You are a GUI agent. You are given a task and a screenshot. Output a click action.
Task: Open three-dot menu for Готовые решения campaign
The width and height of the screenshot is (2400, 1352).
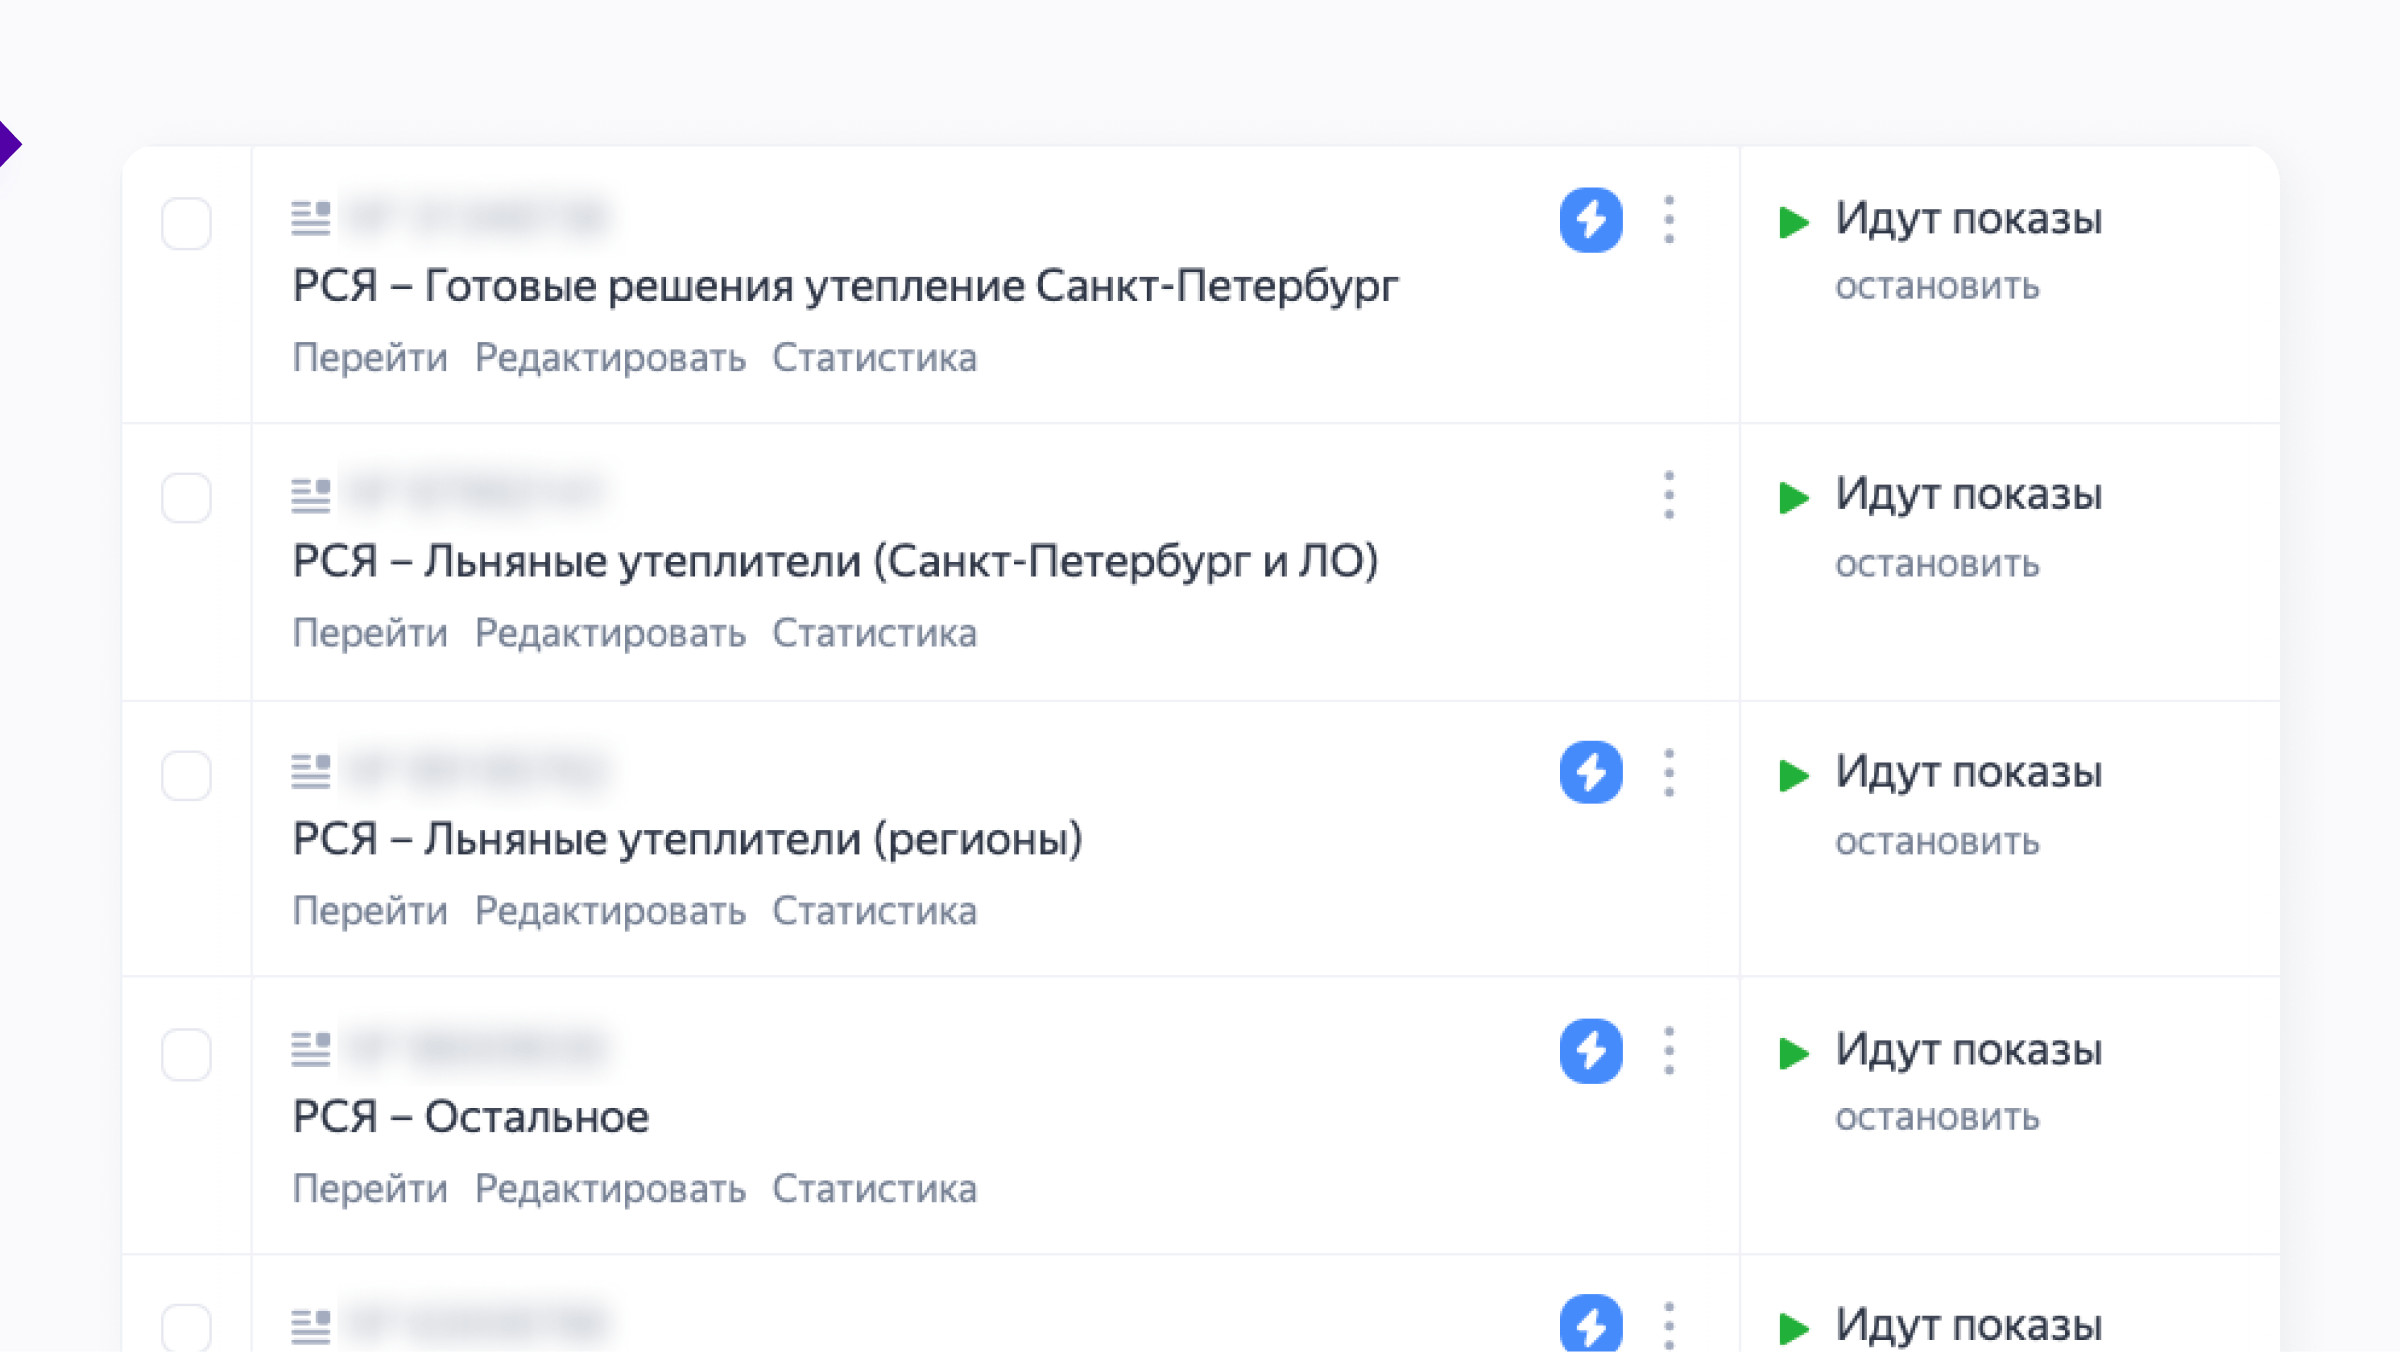pos(1669,219)
